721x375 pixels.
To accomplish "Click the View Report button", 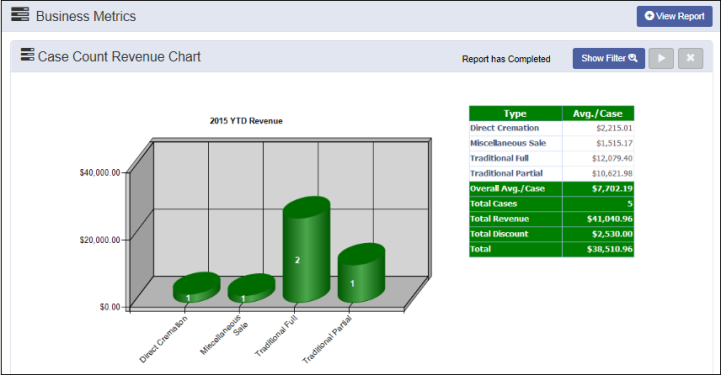I will (x=674, y=16).
